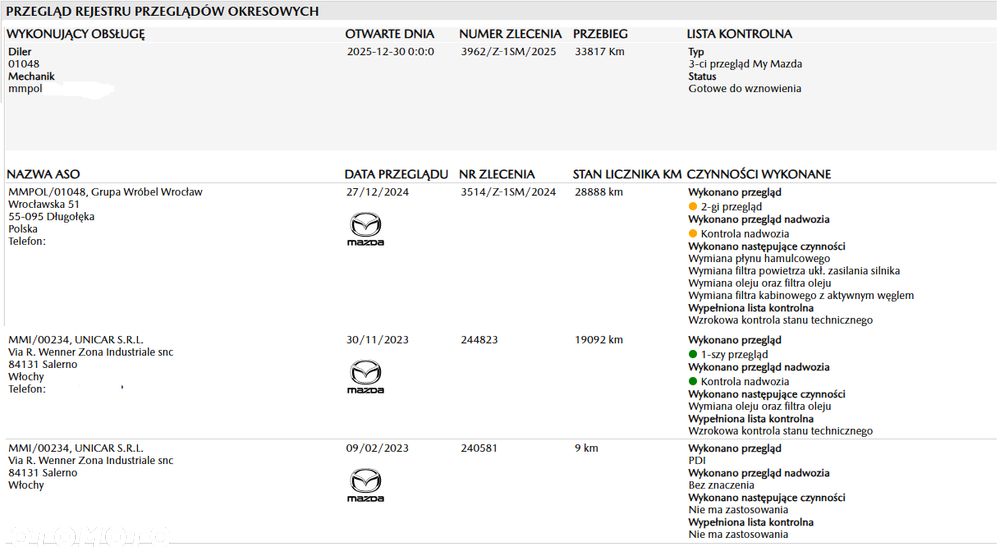This screenshot has height=557, width=1000.
Task: Click the column header NR ZLECENIA
Action: 497,174
